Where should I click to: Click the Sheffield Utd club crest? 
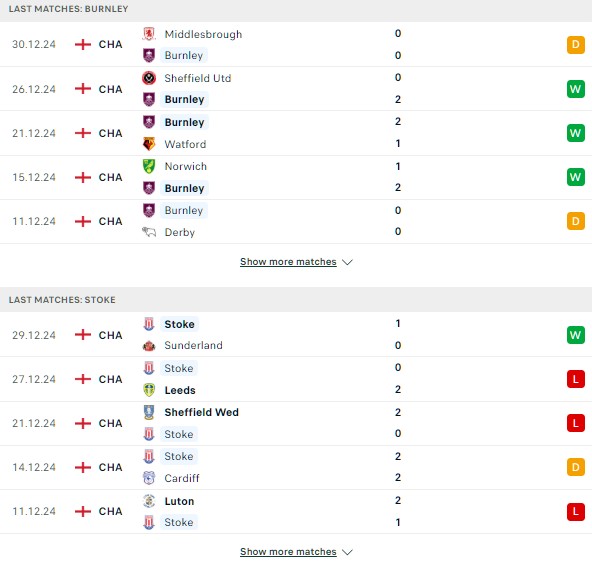[149, 78]
